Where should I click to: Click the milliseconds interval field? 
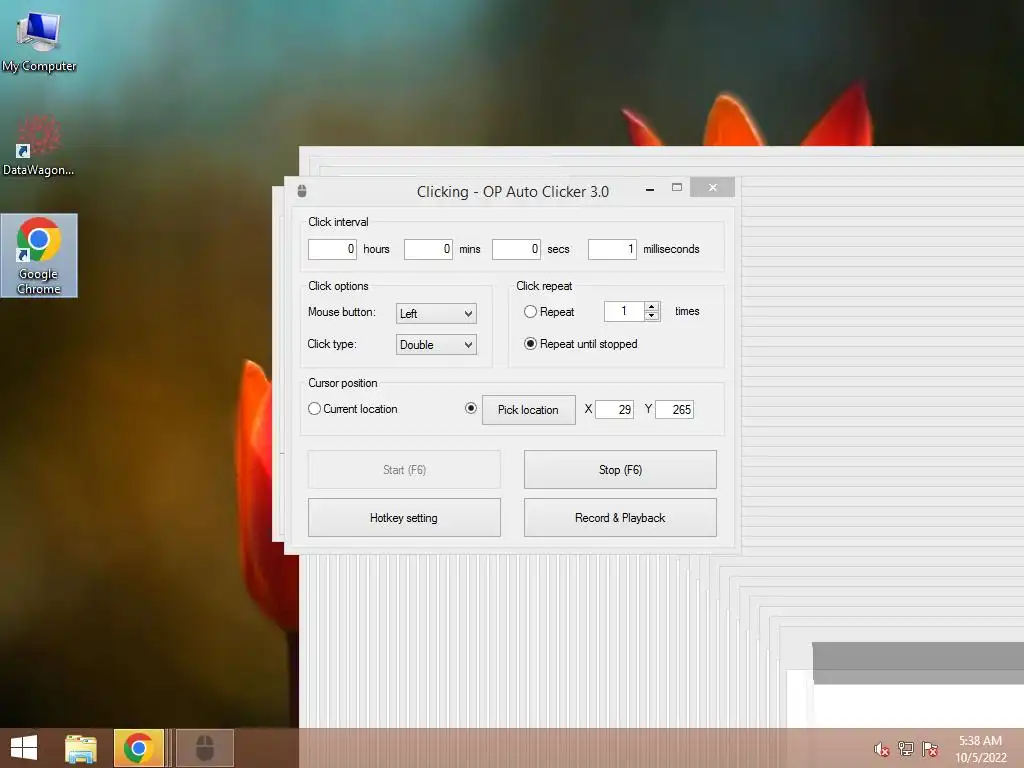[612, 249]
